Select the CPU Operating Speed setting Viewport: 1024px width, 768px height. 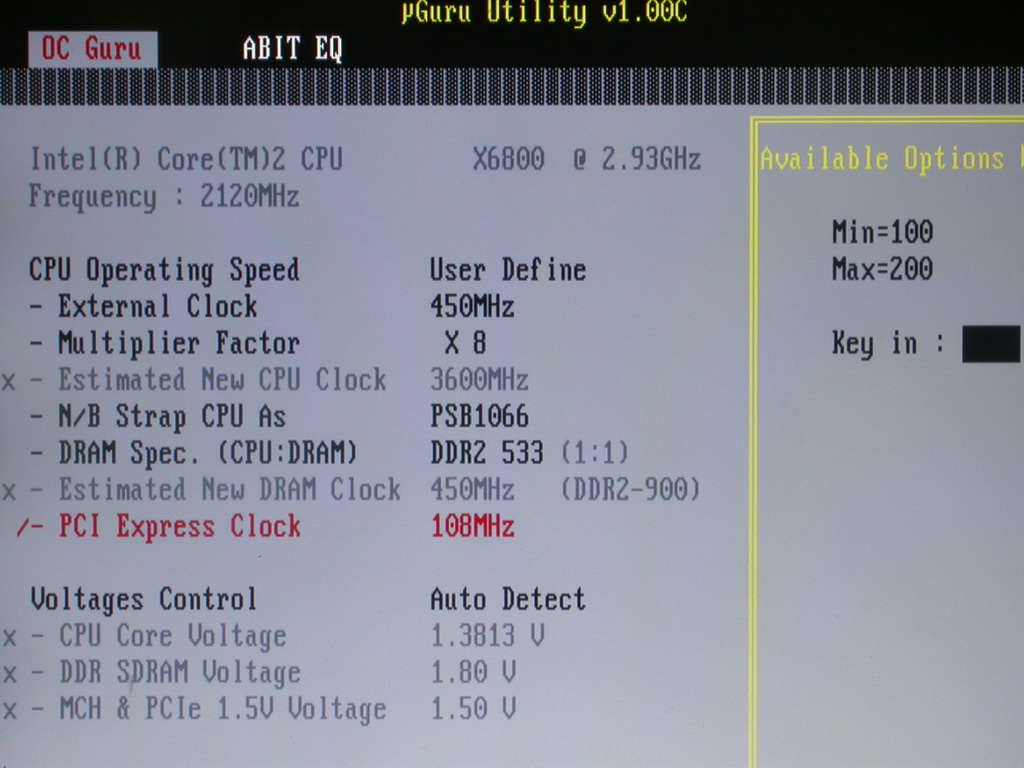tap(164, 270)
